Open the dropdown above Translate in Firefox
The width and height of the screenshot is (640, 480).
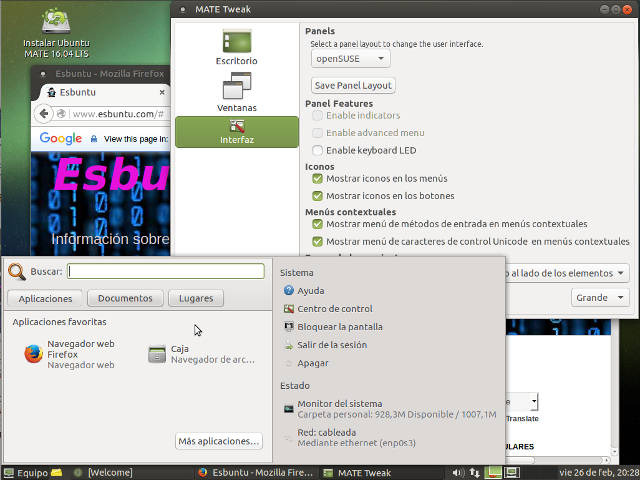(x=522, y=402)
